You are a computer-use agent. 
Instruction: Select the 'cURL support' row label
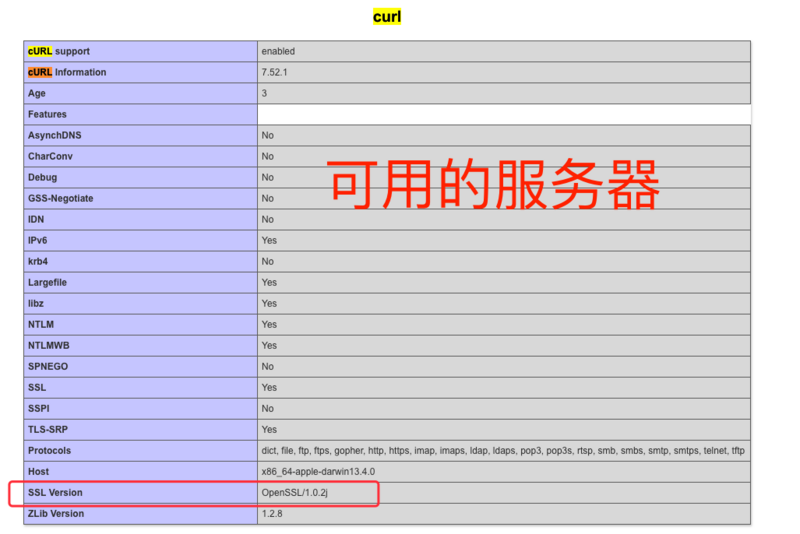point(59,52)
